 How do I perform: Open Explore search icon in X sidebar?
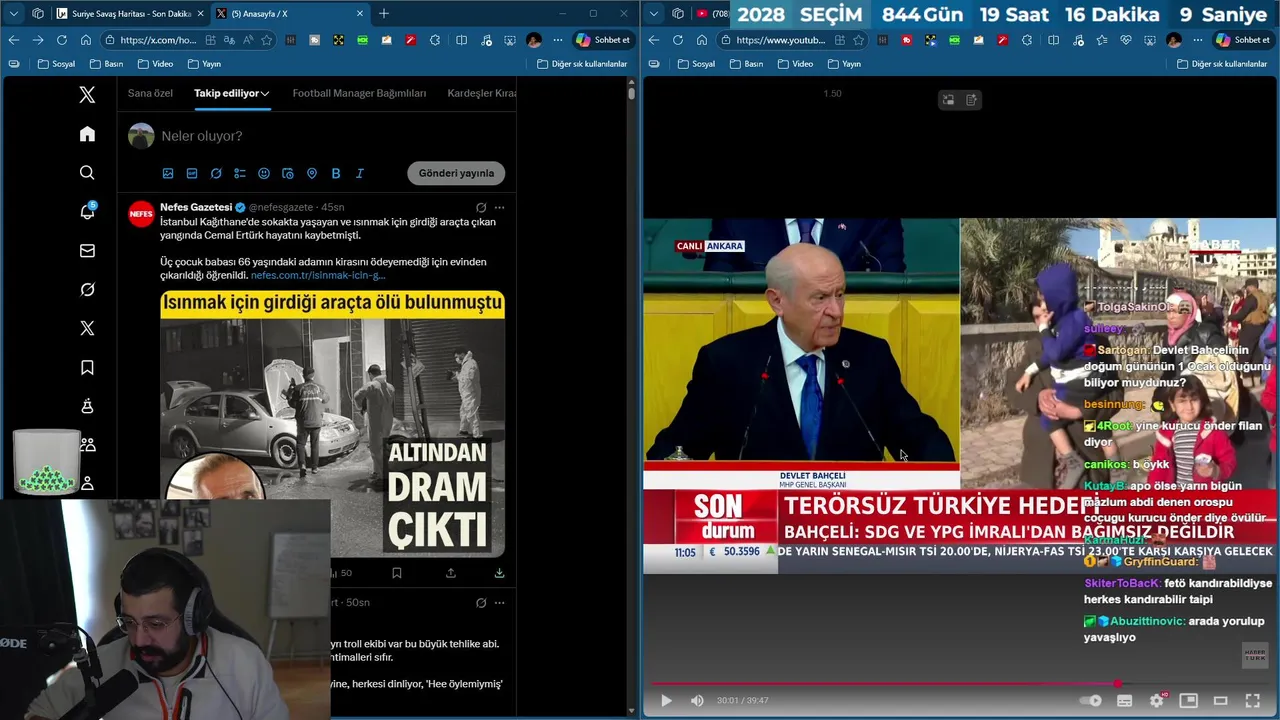[87, 173]
